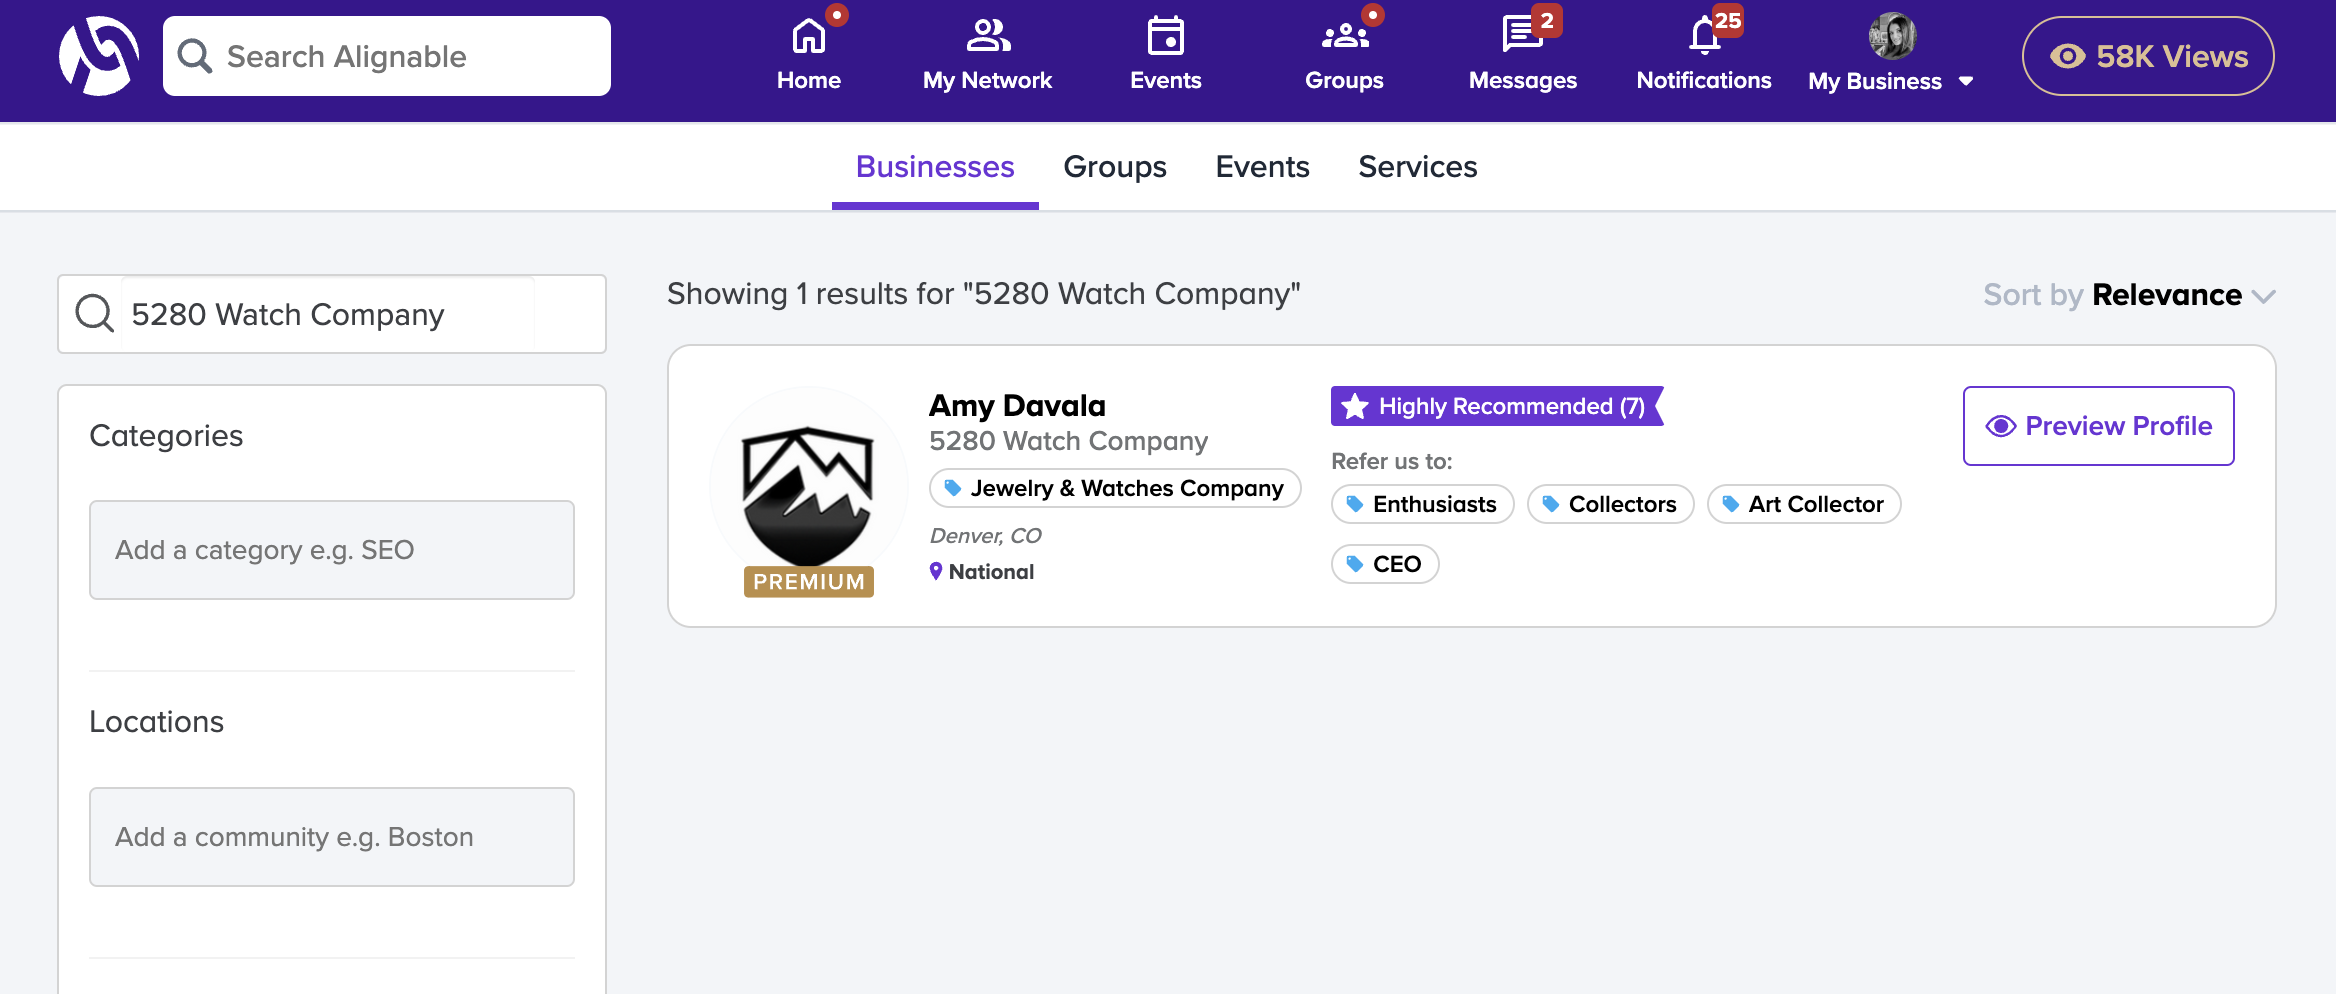Go to Home in top navigation
Image resolution: width=2336 pixels, height=994 pixels.
(808, 56)
